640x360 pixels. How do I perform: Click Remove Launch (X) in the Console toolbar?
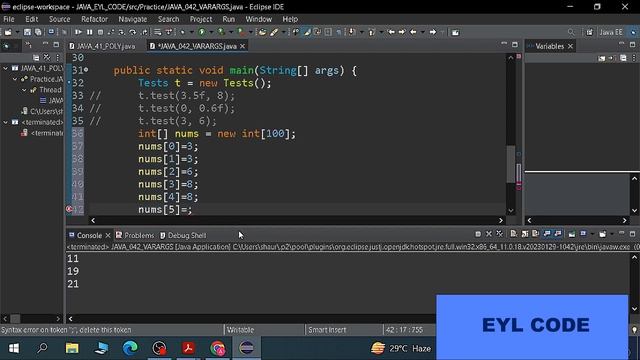point(489,234)
